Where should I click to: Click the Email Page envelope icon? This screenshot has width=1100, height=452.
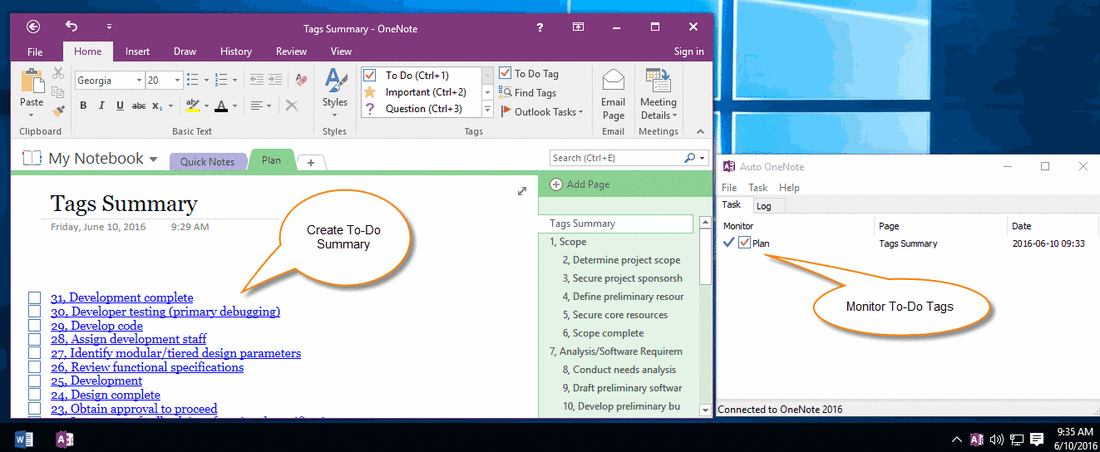click(x=613, y=80)
